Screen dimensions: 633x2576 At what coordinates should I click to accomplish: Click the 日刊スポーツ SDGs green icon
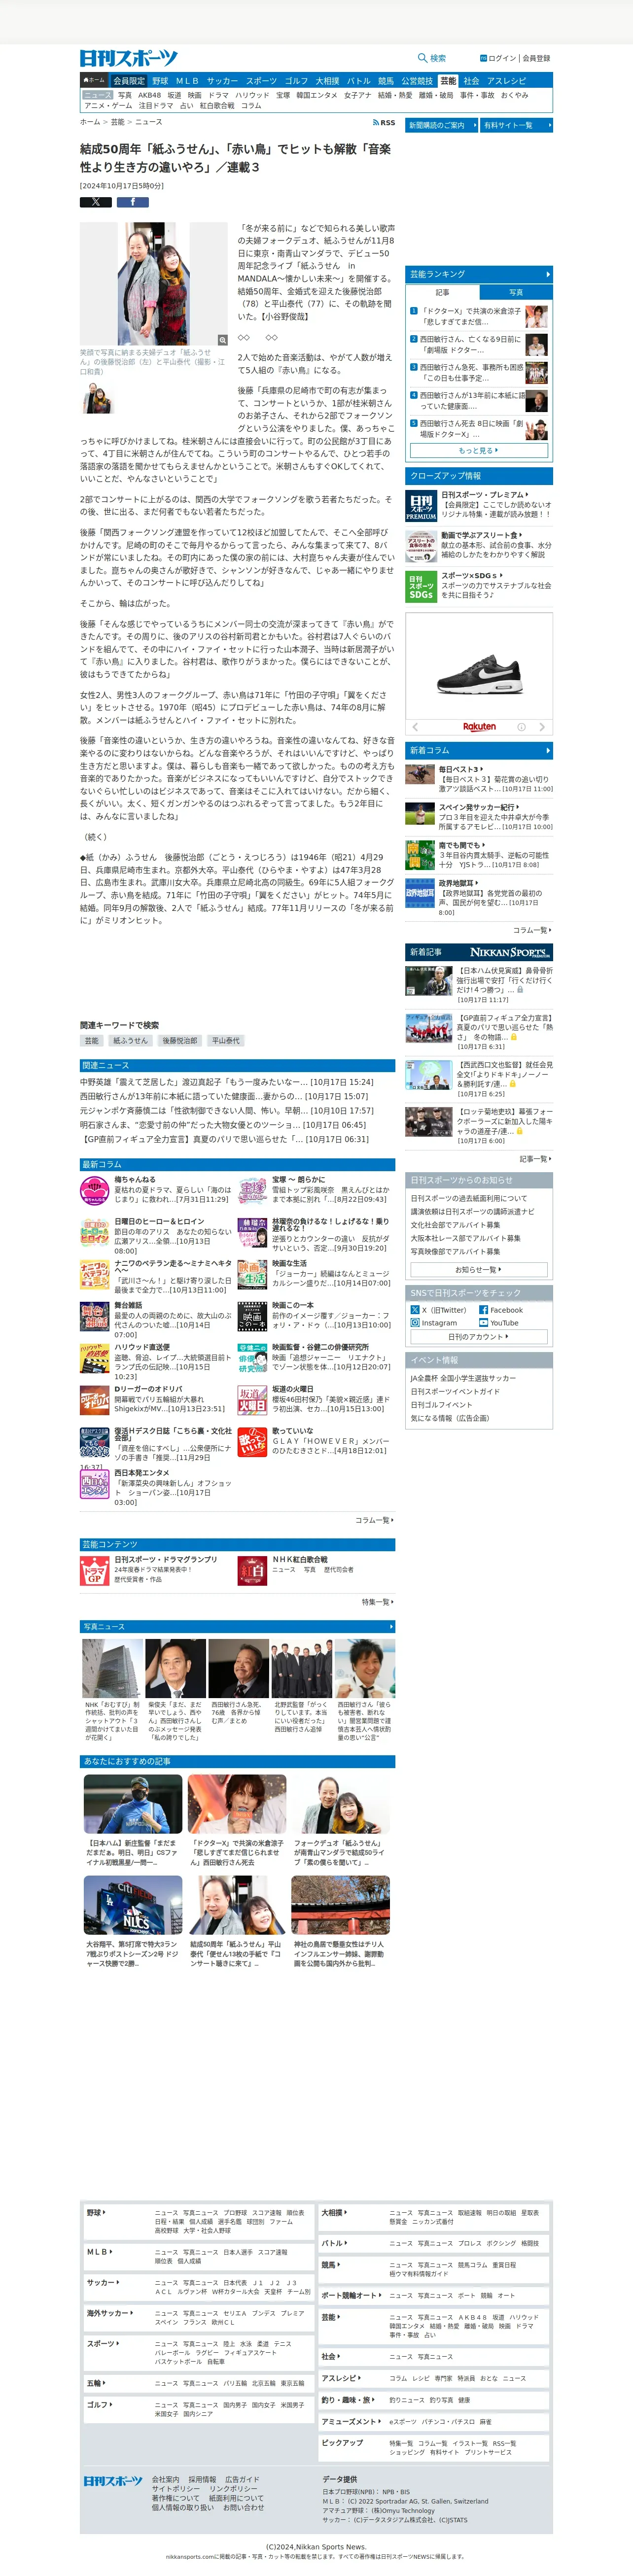[x=421, y=587]
